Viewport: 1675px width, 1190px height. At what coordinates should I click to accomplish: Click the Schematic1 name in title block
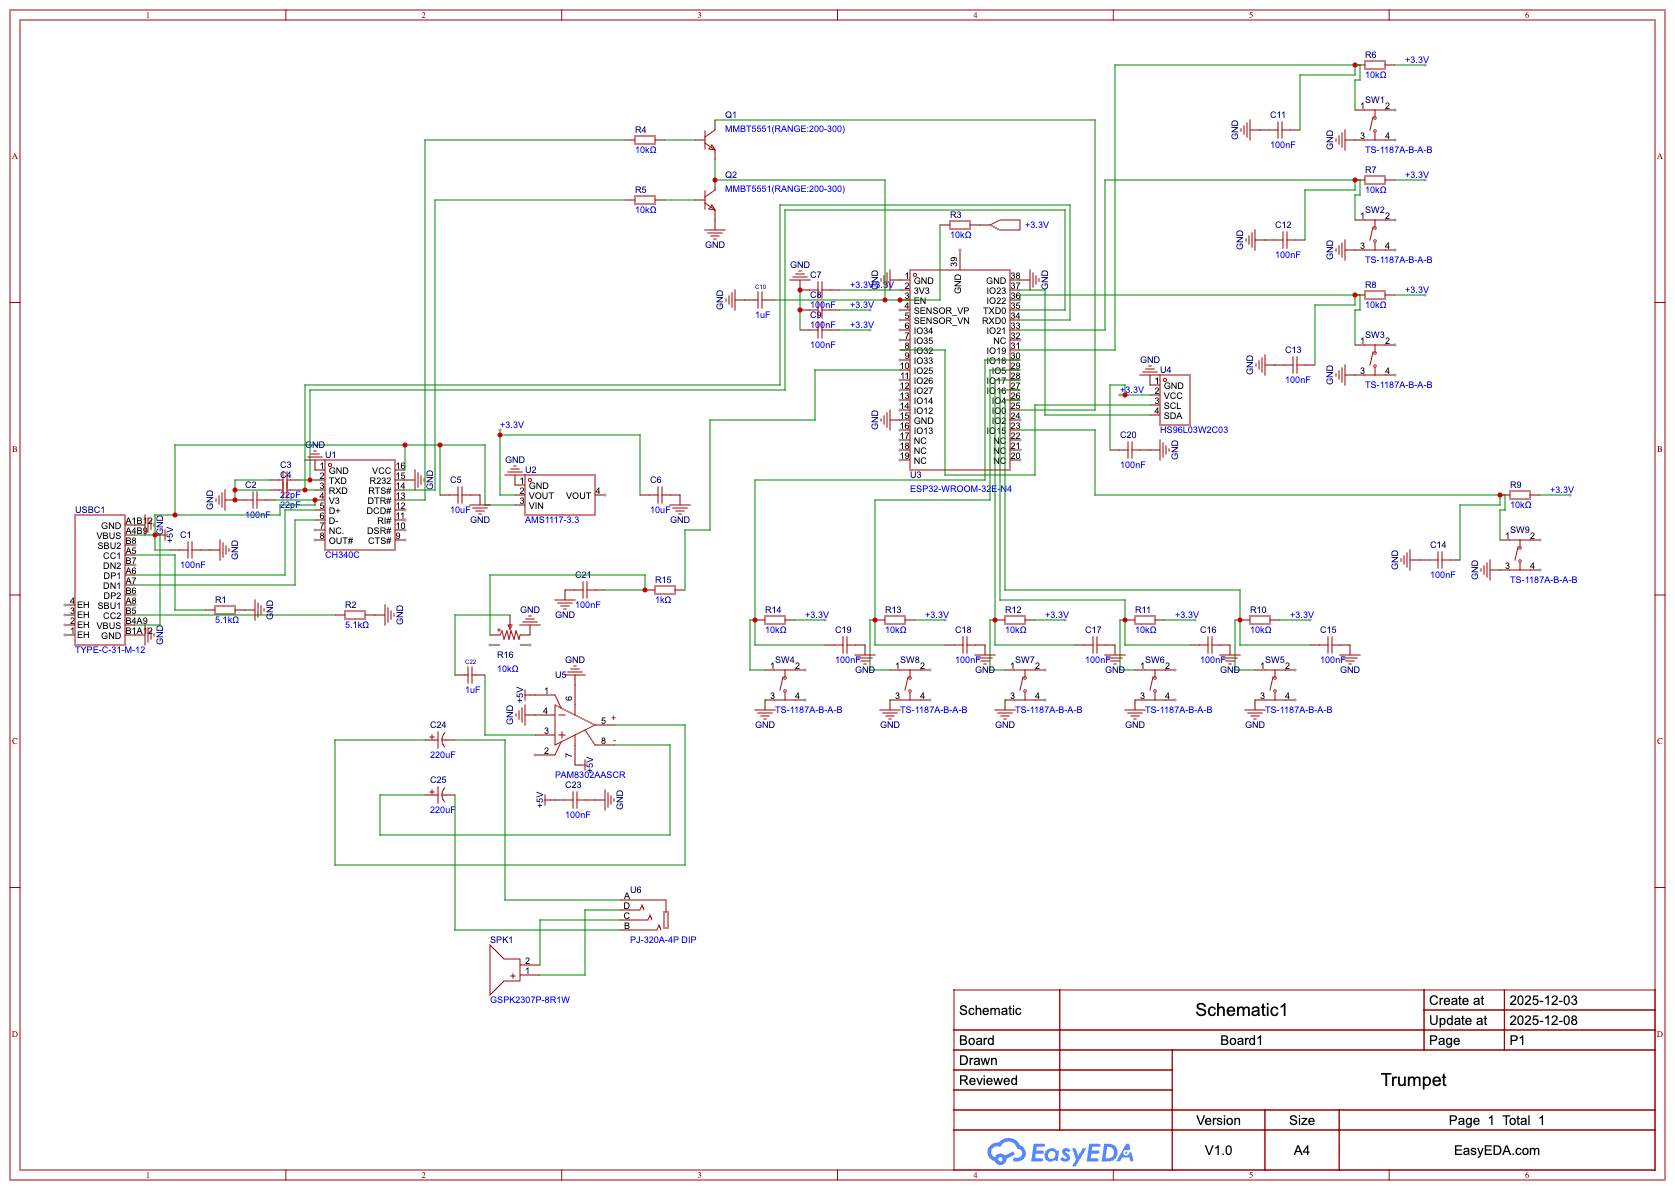pyautogui.click(x=1242, y=1010)
